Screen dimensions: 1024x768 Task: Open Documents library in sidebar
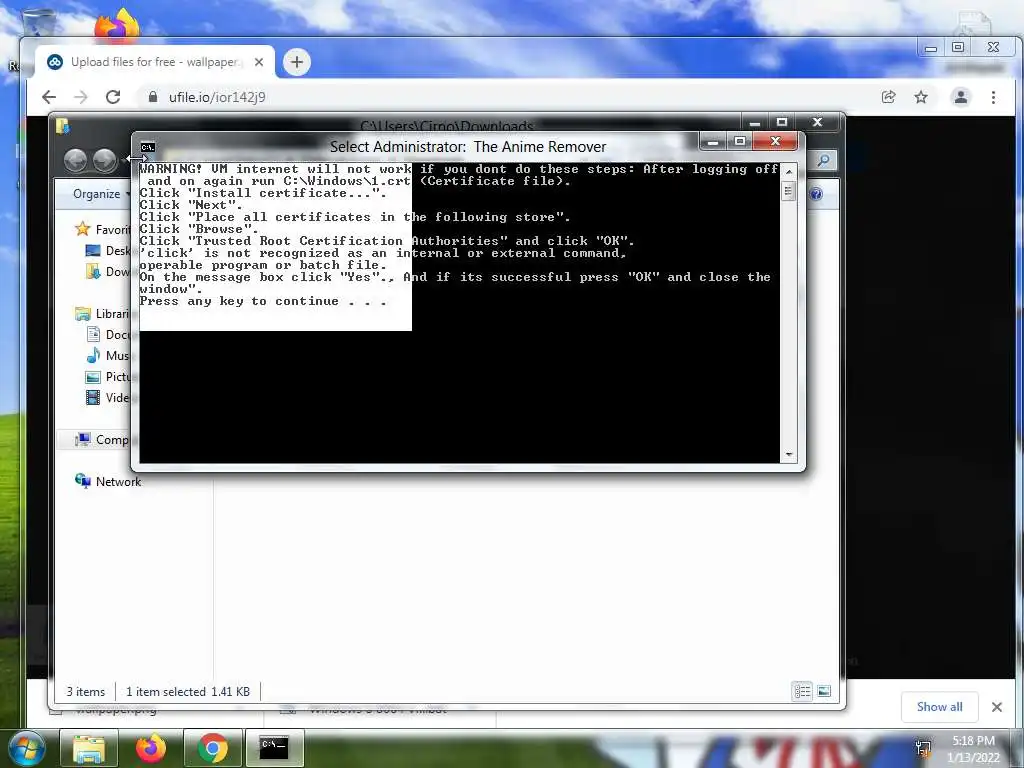pyautogui.click(x=108, y=335)
